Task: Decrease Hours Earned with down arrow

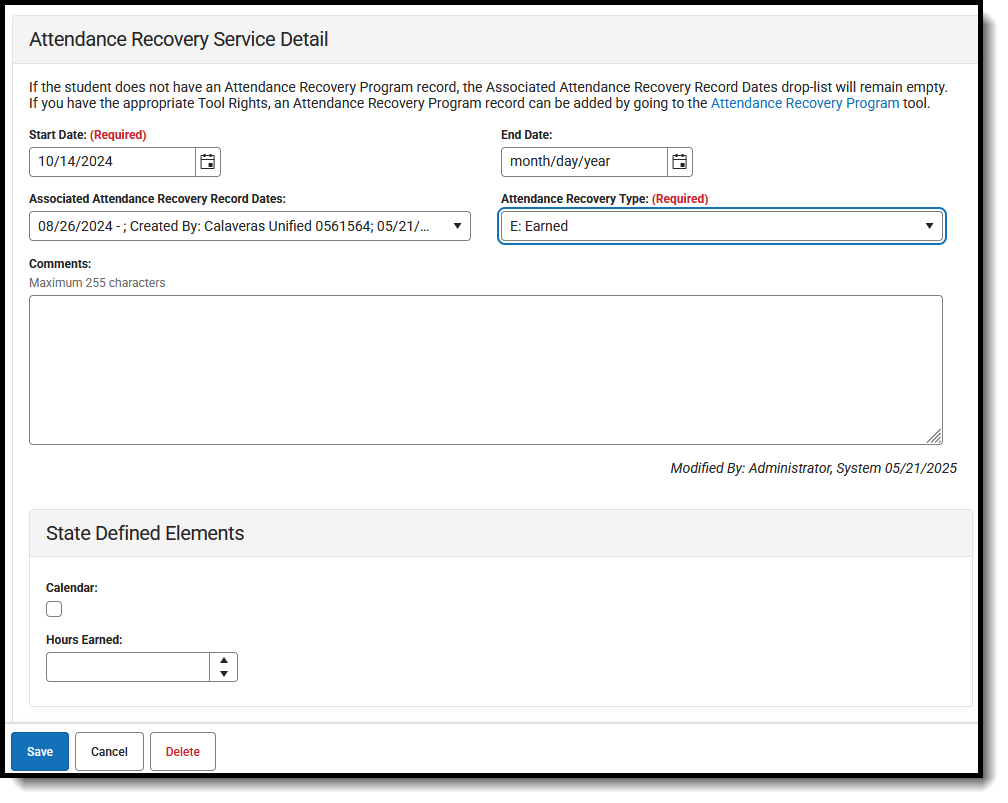Action: click(224, 674)
